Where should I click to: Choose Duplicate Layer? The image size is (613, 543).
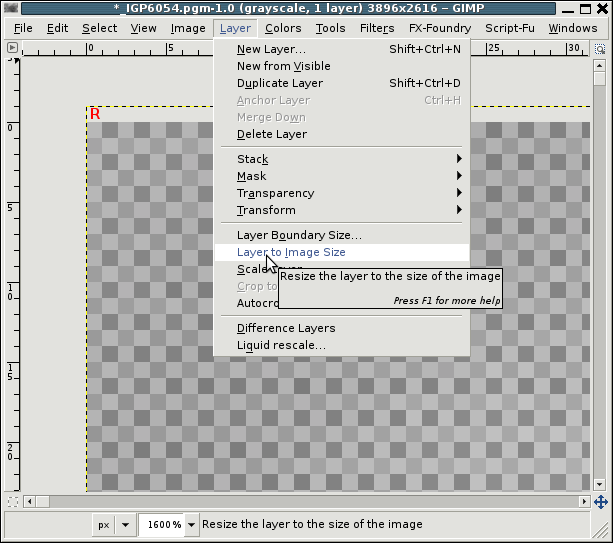tap(342, 83)
